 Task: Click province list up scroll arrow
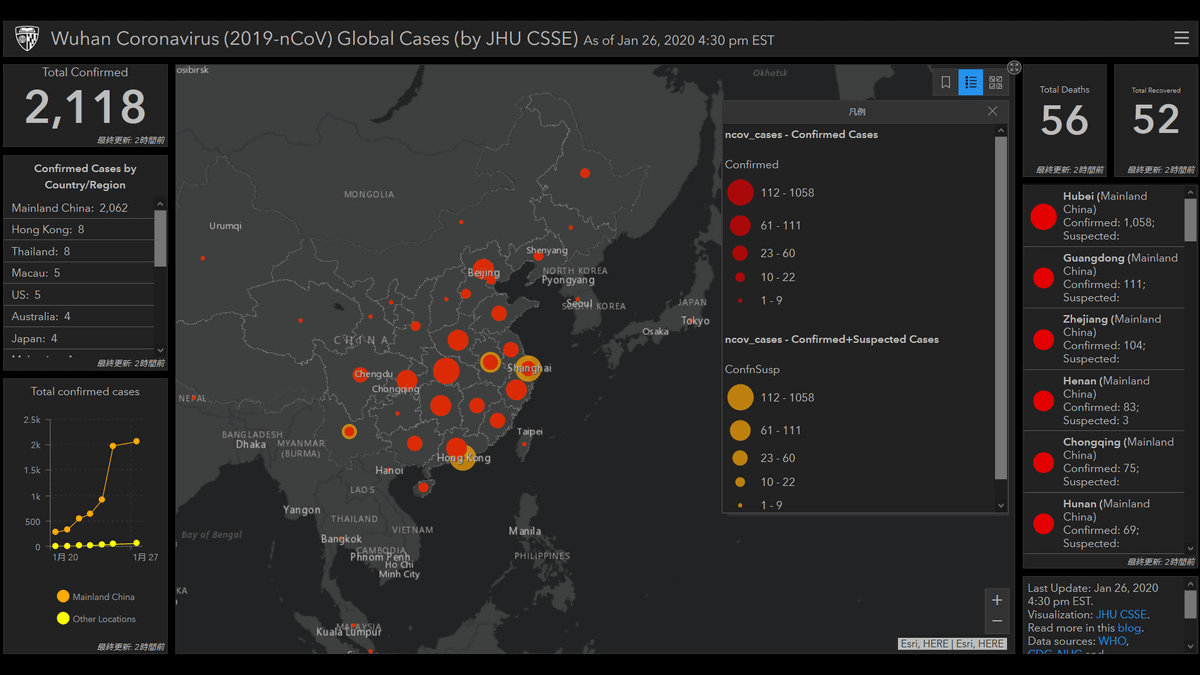coord(1190,192)
